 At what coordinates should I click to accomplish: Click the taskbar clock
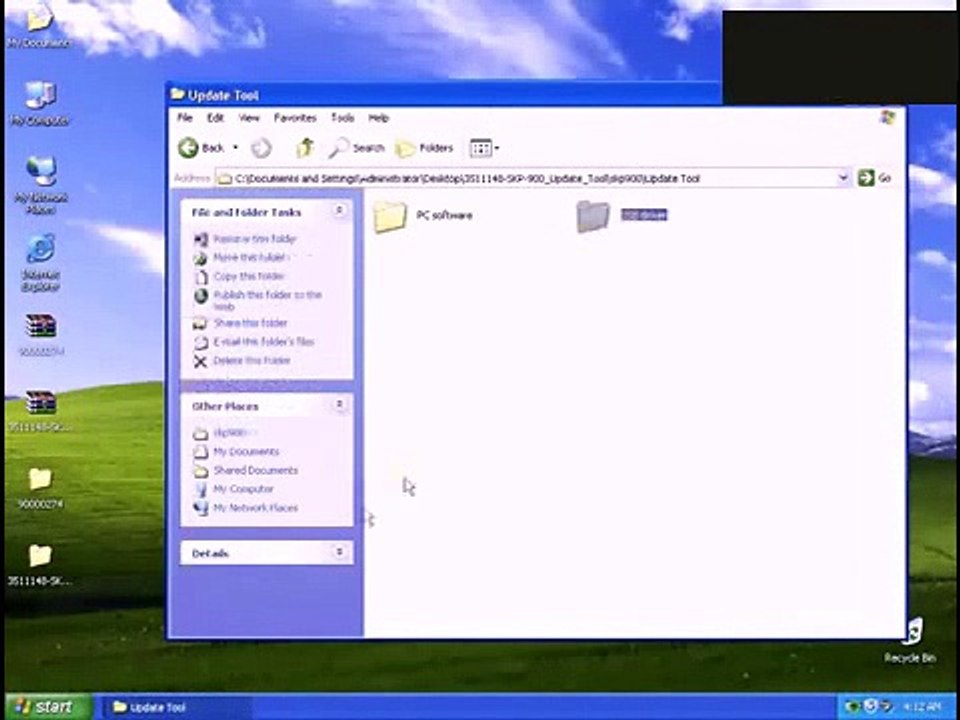click(921, 707)
